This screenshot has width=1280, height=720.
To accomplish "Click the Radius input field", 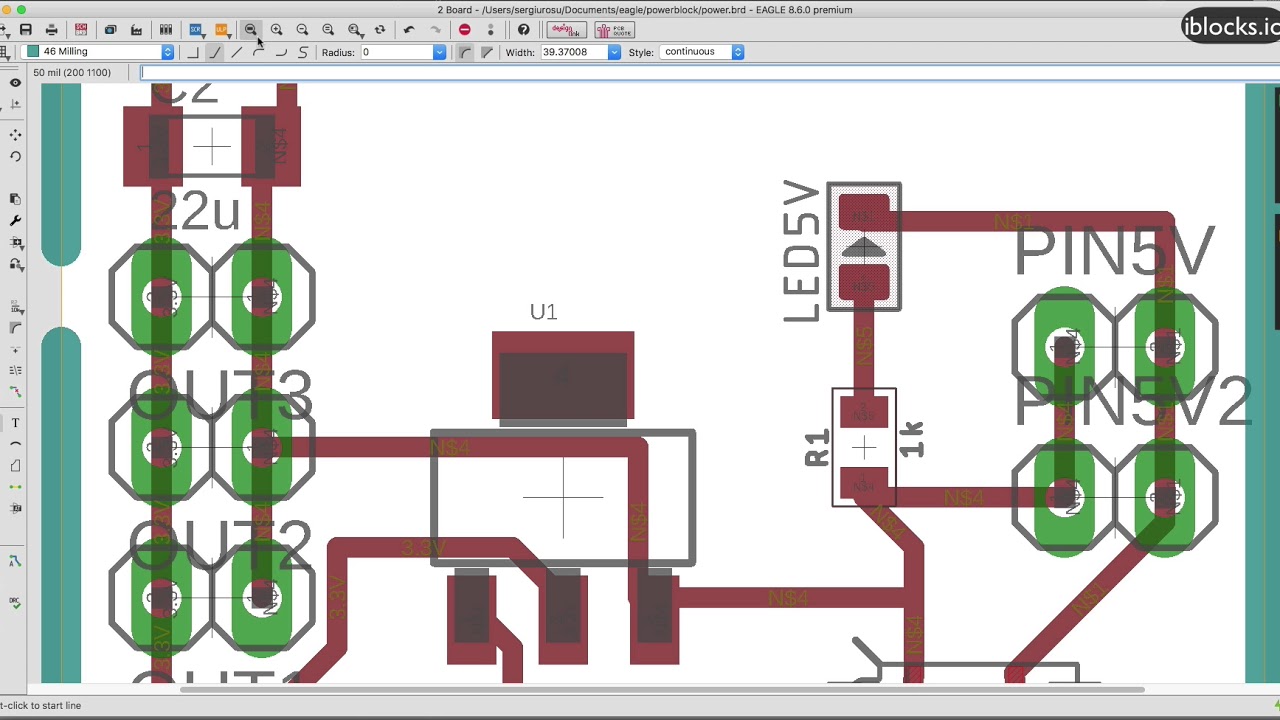I will click(395, 52).
